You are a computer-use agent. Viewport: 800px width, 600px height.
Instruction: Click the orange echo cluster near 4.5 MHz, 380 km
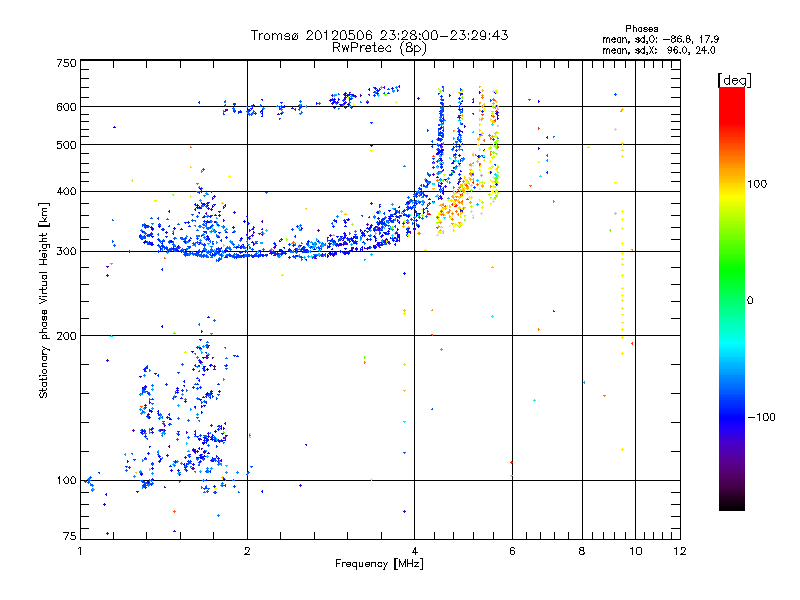[x=454, y=204]
